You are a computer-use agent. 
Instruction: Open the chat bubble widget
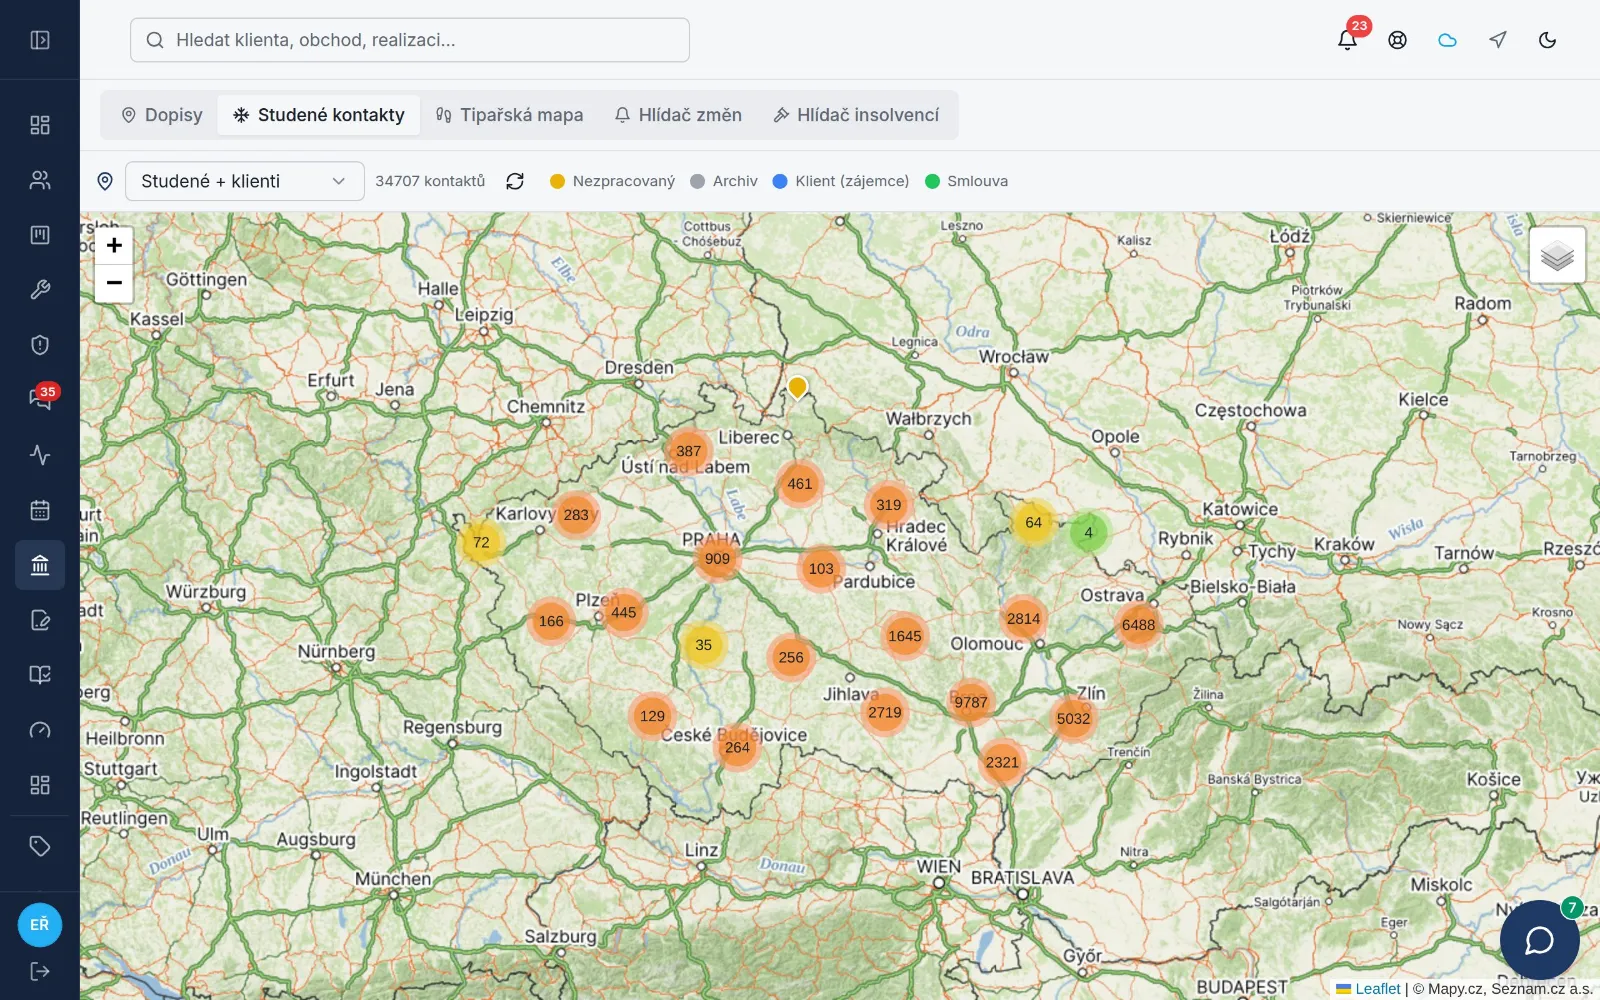[1539, 940]
